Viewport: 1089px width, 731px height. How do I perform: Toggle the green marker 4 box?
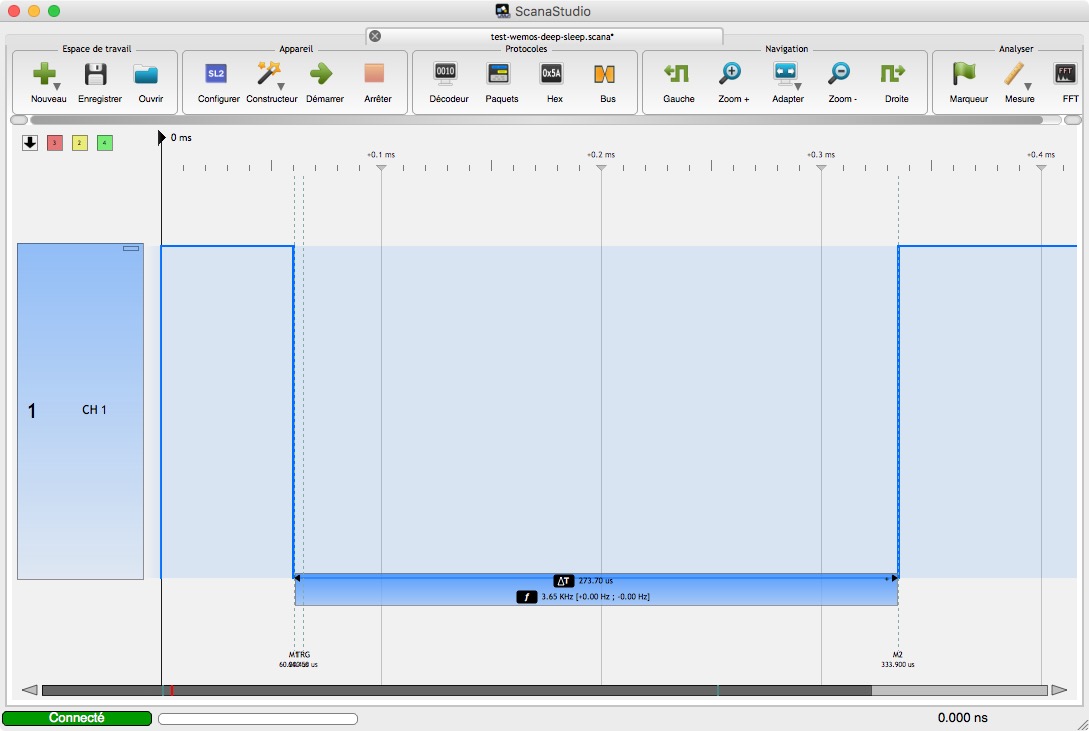tap(105, 143)
